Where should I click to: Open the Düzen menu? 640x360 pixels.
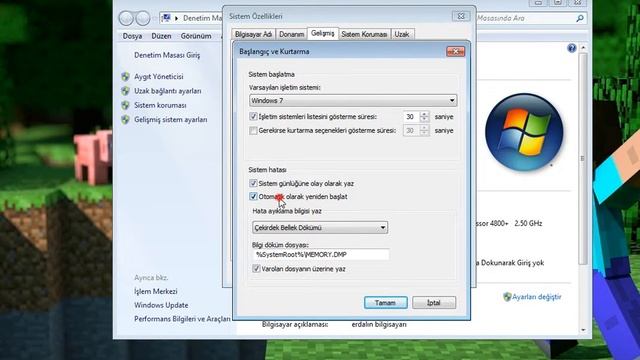pyautogui.click(x=161, y=36)
